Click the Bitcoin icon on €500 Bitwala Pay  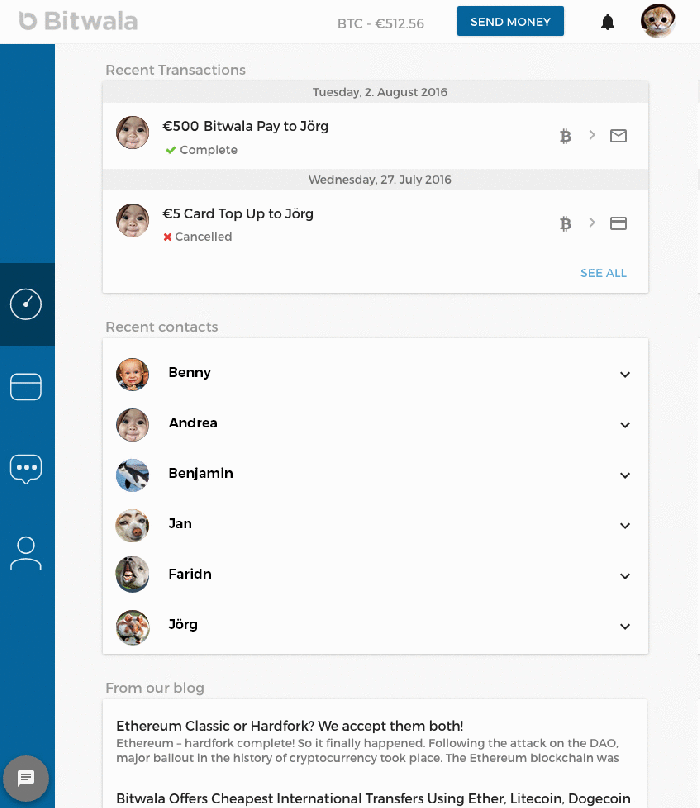tap(565, 136)
